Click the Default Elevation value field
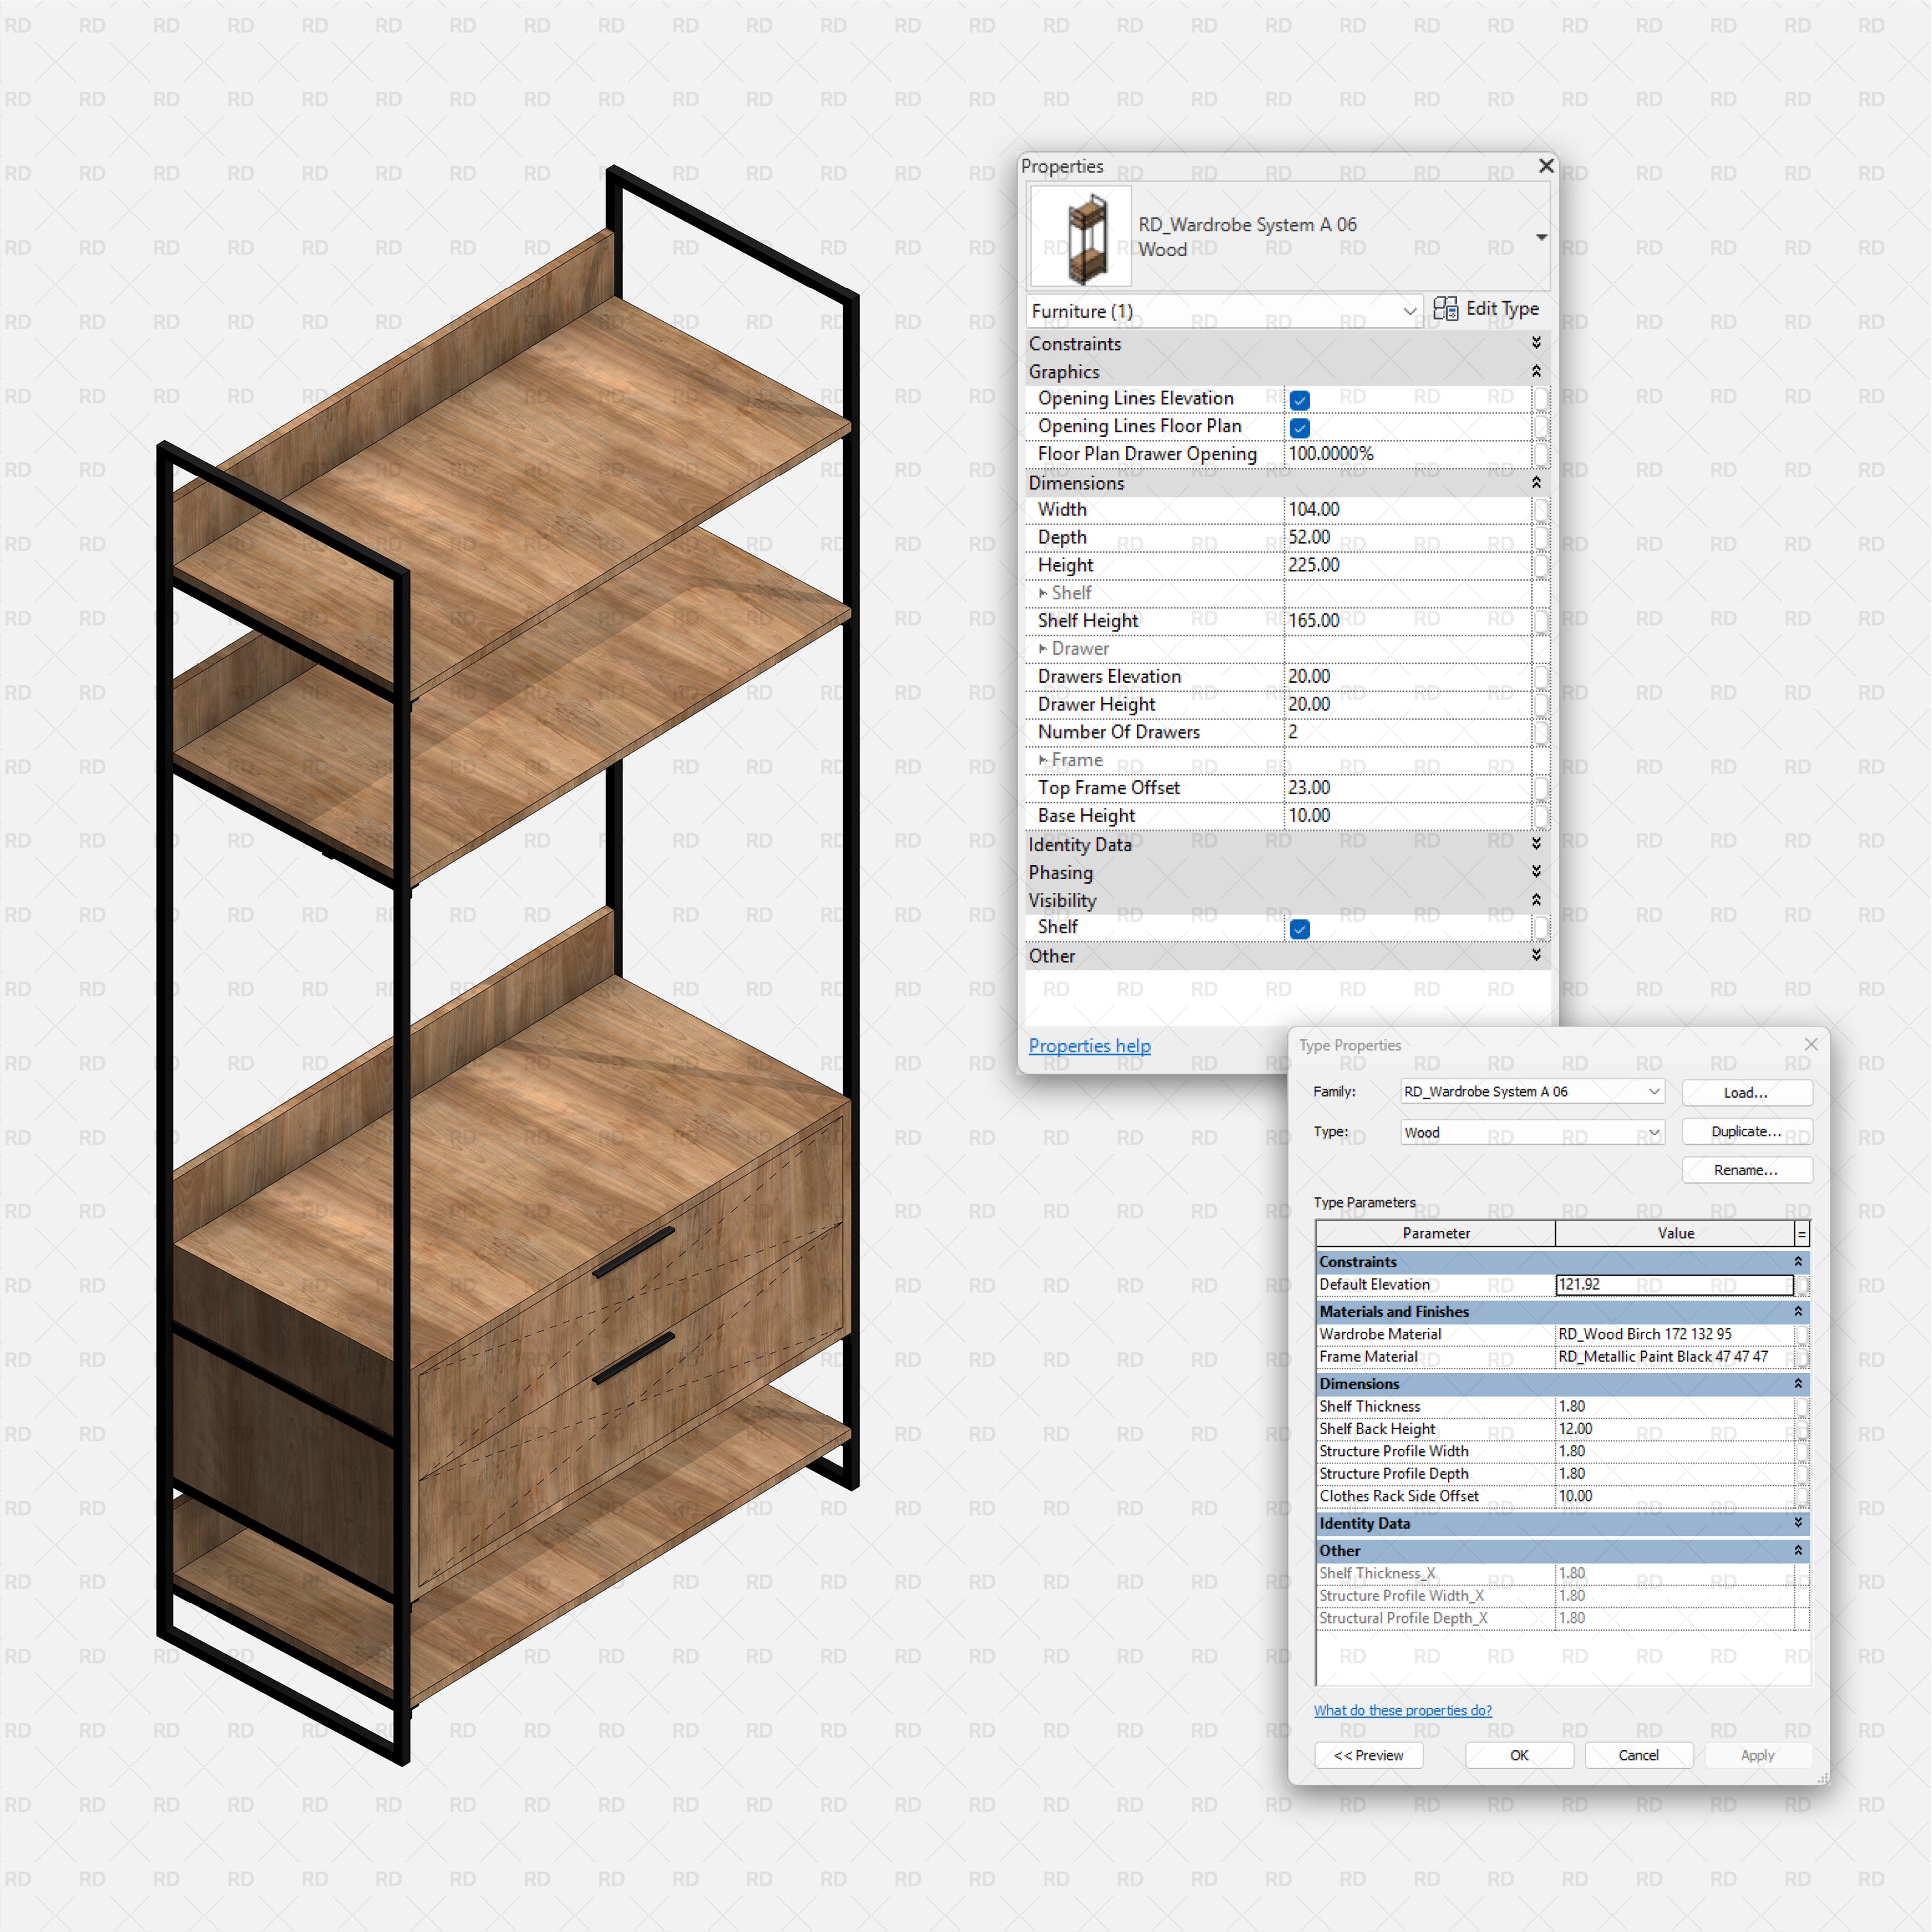 coord(1674,1285)
